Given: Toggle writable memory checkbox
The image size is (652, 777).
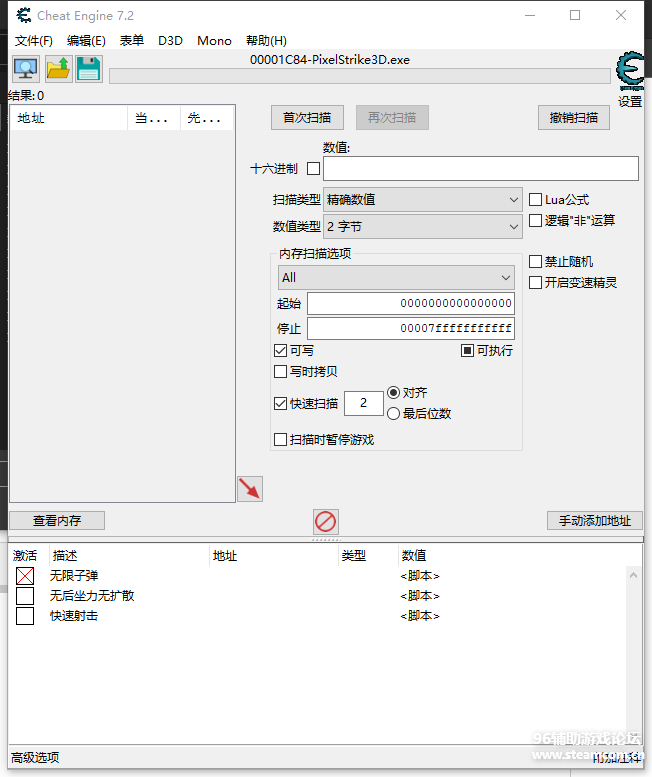Looking at the screenshot, I should click(x=280, y=351).
